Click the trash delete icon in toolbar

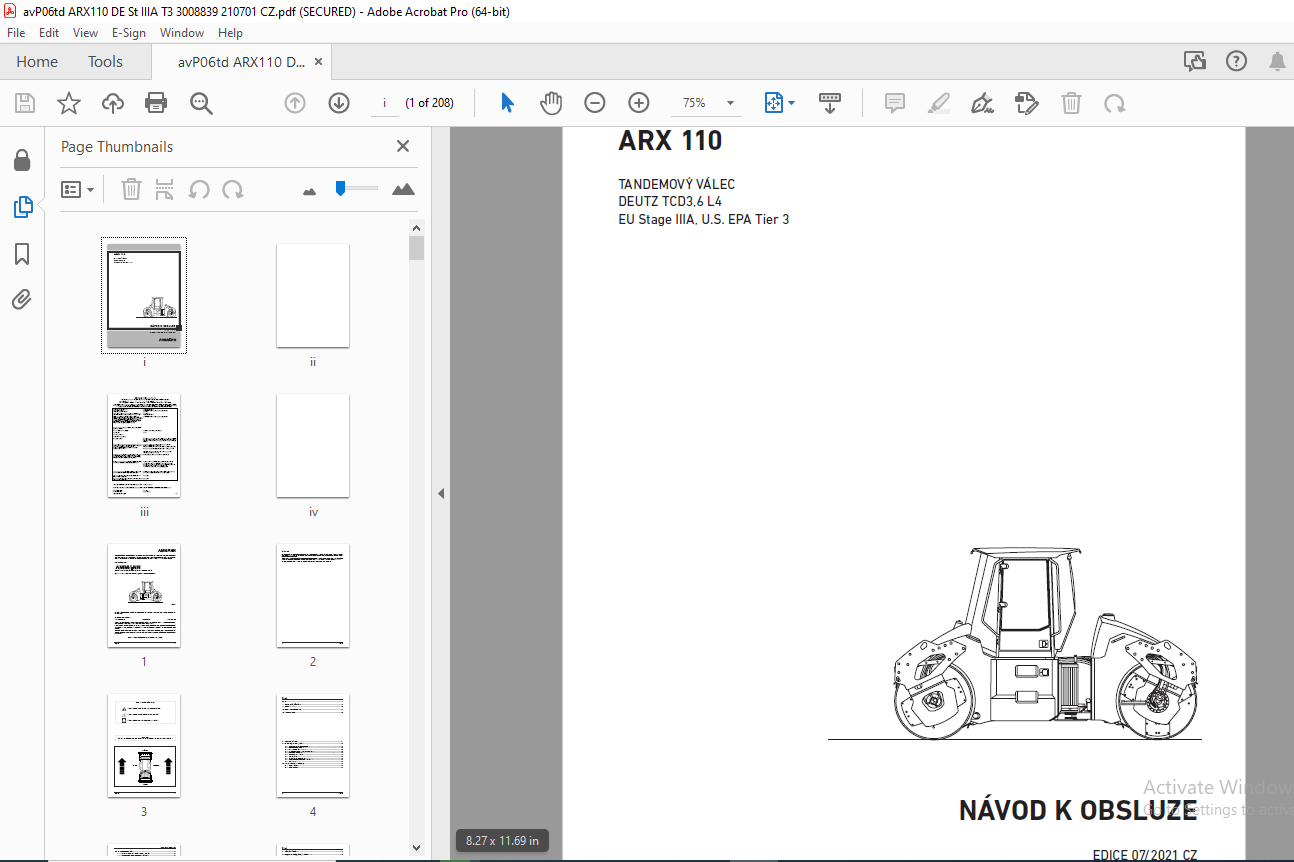pyautogui.click(x=1071, y=103)
